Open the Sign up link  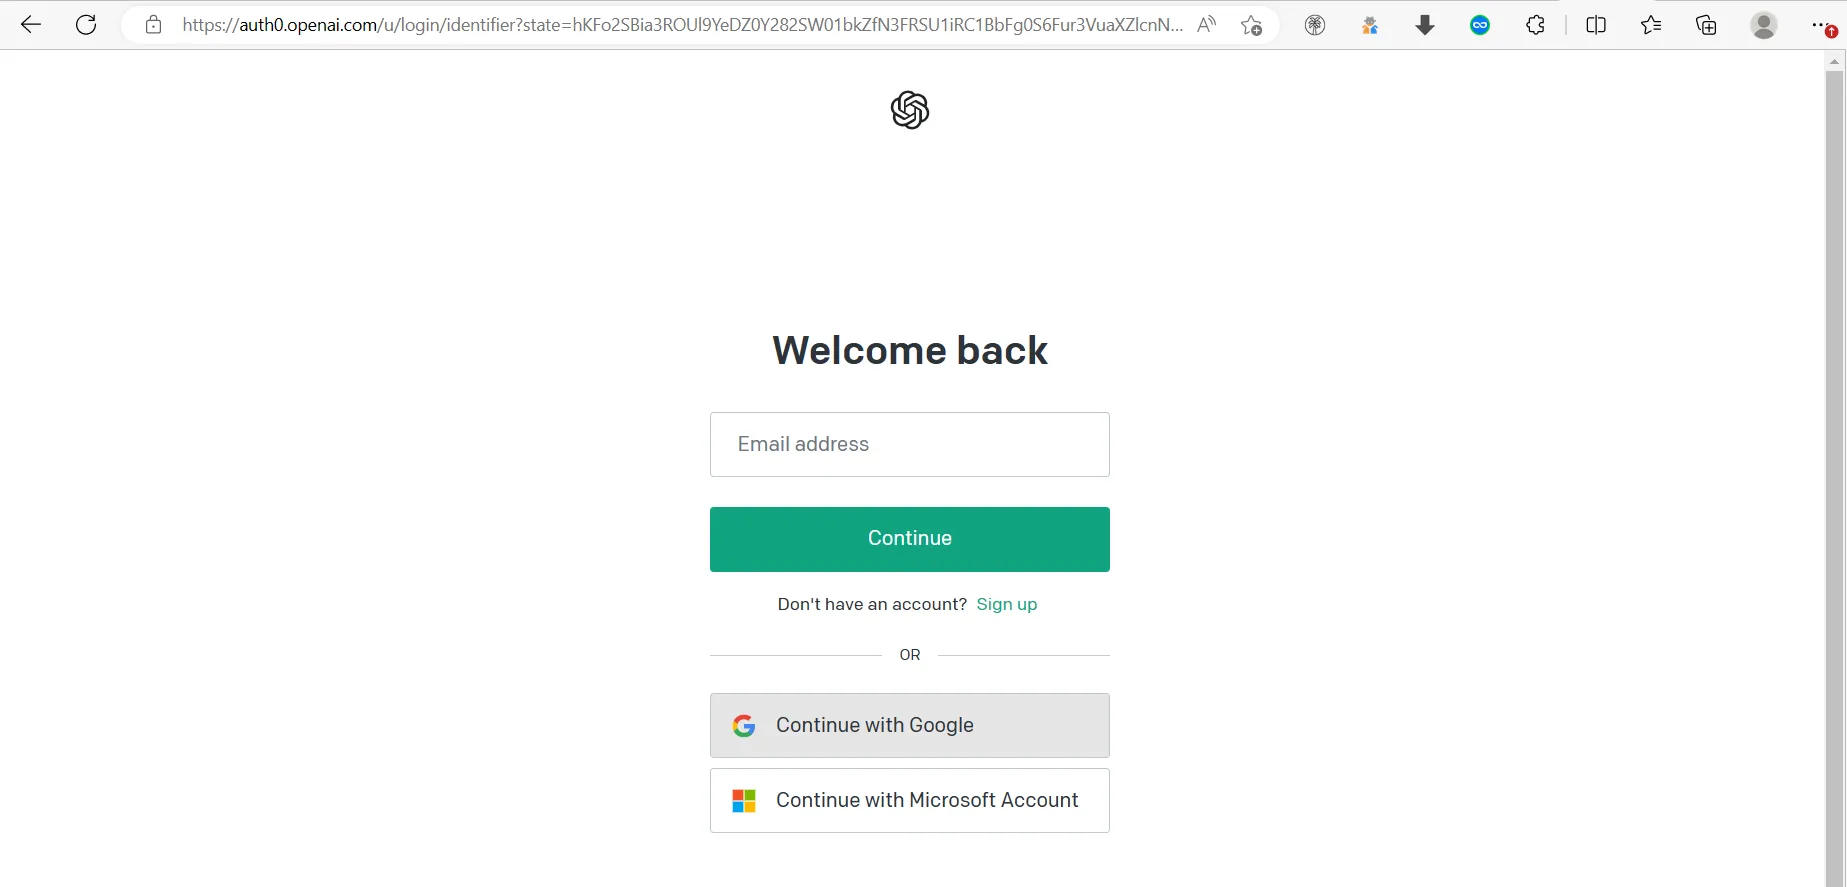pos(1007,604)
